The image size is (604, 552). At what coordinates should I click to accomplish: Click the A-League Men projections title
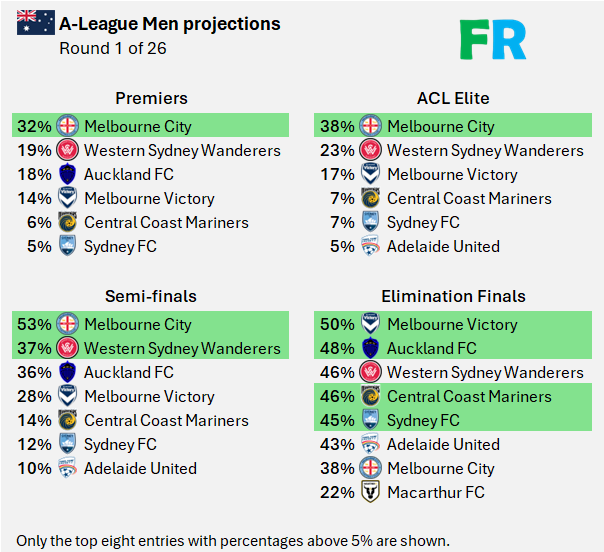point(169,23)
